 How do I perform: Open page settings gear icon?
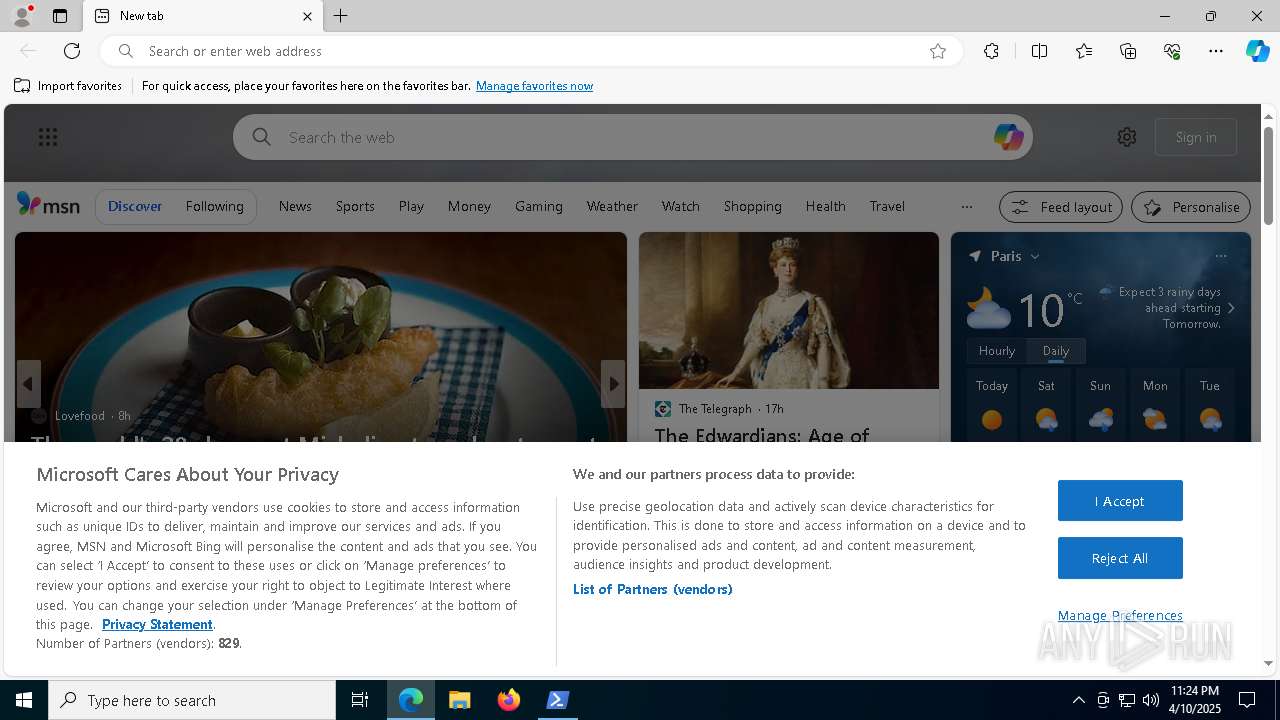(x=1127, y=137)
